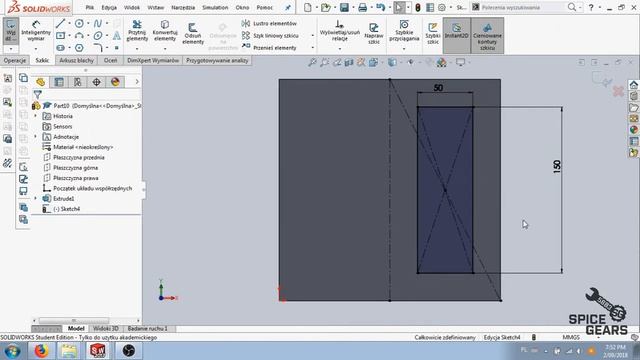Image resolution: width=640 pixels, height=360 pixels.
Task: Open dropdown beside Szyk liniowy szkicu
Action: tap(313, 36)
